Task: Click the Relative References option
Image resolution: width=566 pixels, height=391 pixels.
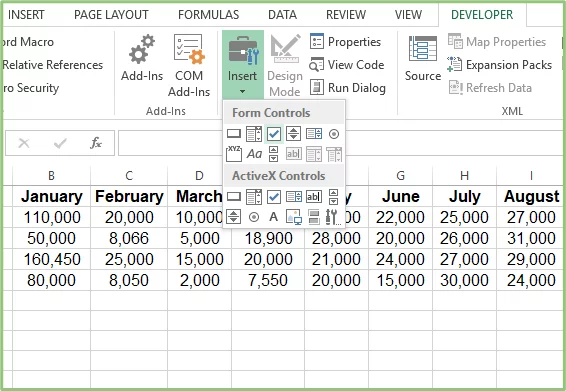Action: click(x=53, y=65)
